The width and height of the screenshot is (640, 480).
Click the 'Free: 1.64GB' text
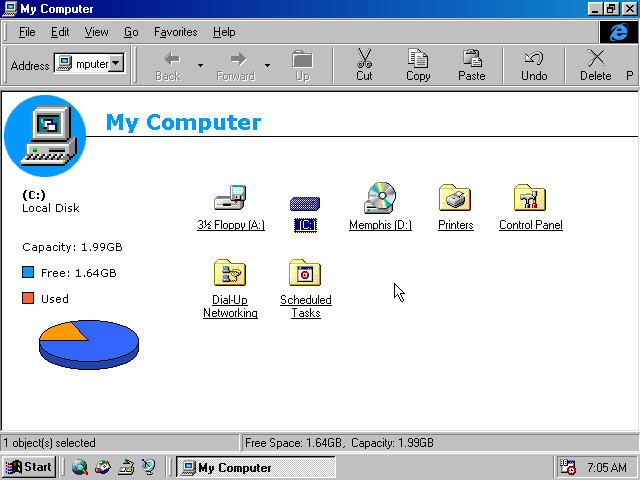pos(78,273)
